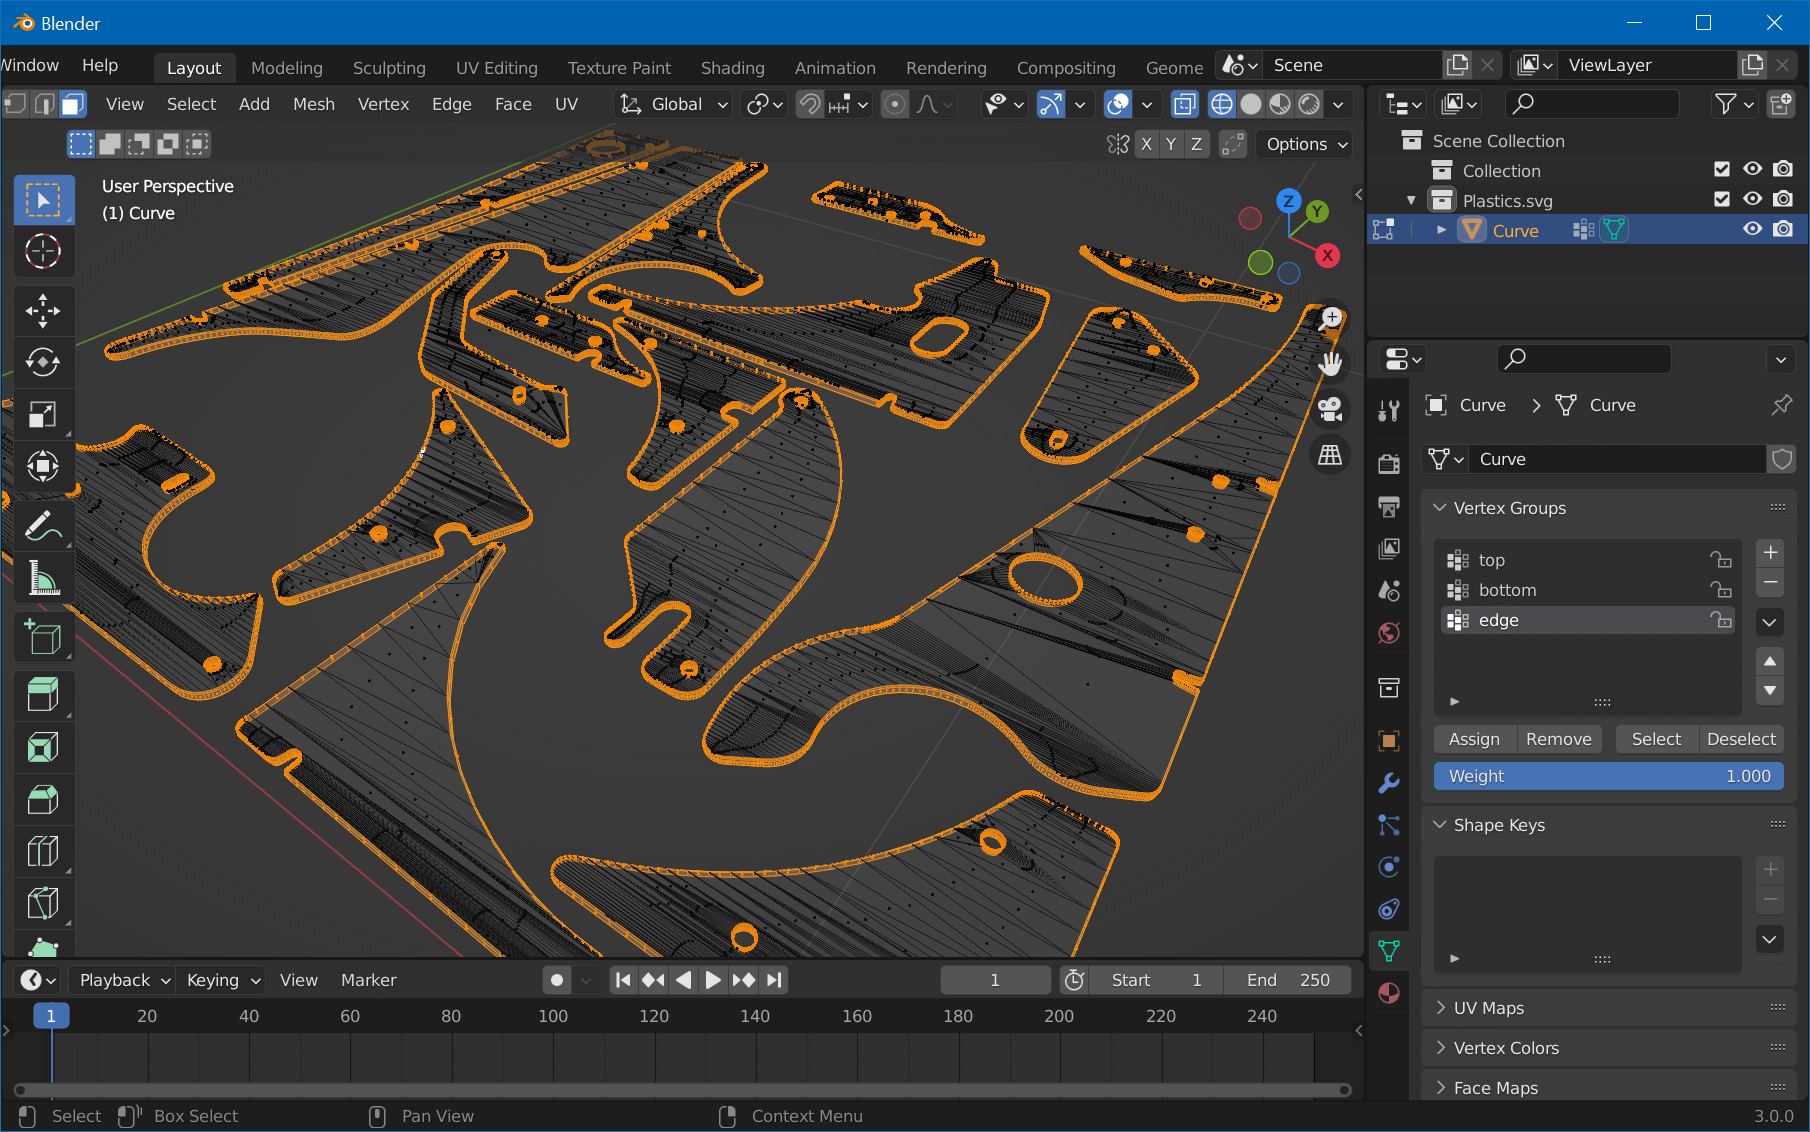
Task: Open Render properties tab
Action: point(1389,463)
